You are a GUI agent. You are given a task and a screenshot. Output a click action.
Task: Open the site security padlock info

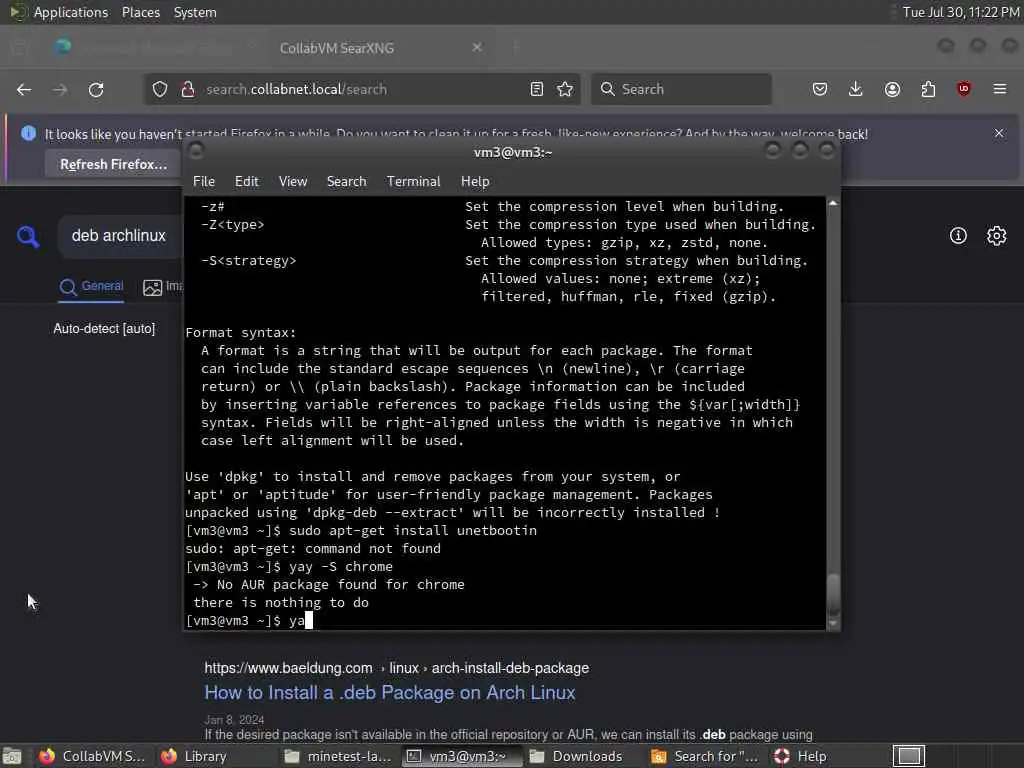(x=188, y=89)
